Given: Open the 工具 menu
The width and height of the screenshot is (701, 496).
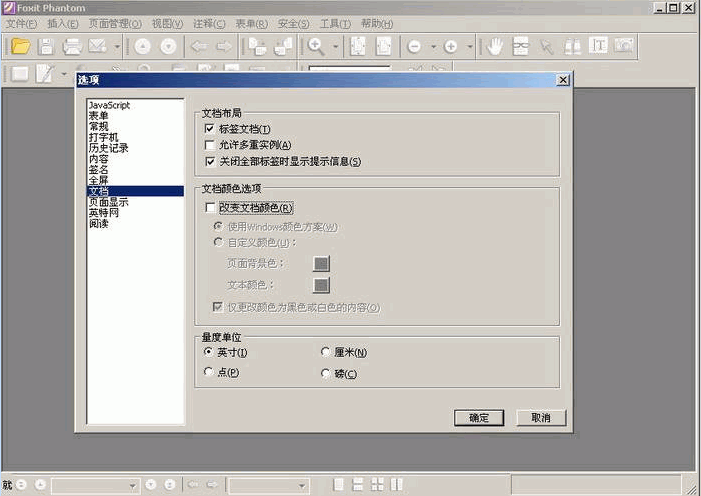Looking at the screenshot, I should point(332,23).
